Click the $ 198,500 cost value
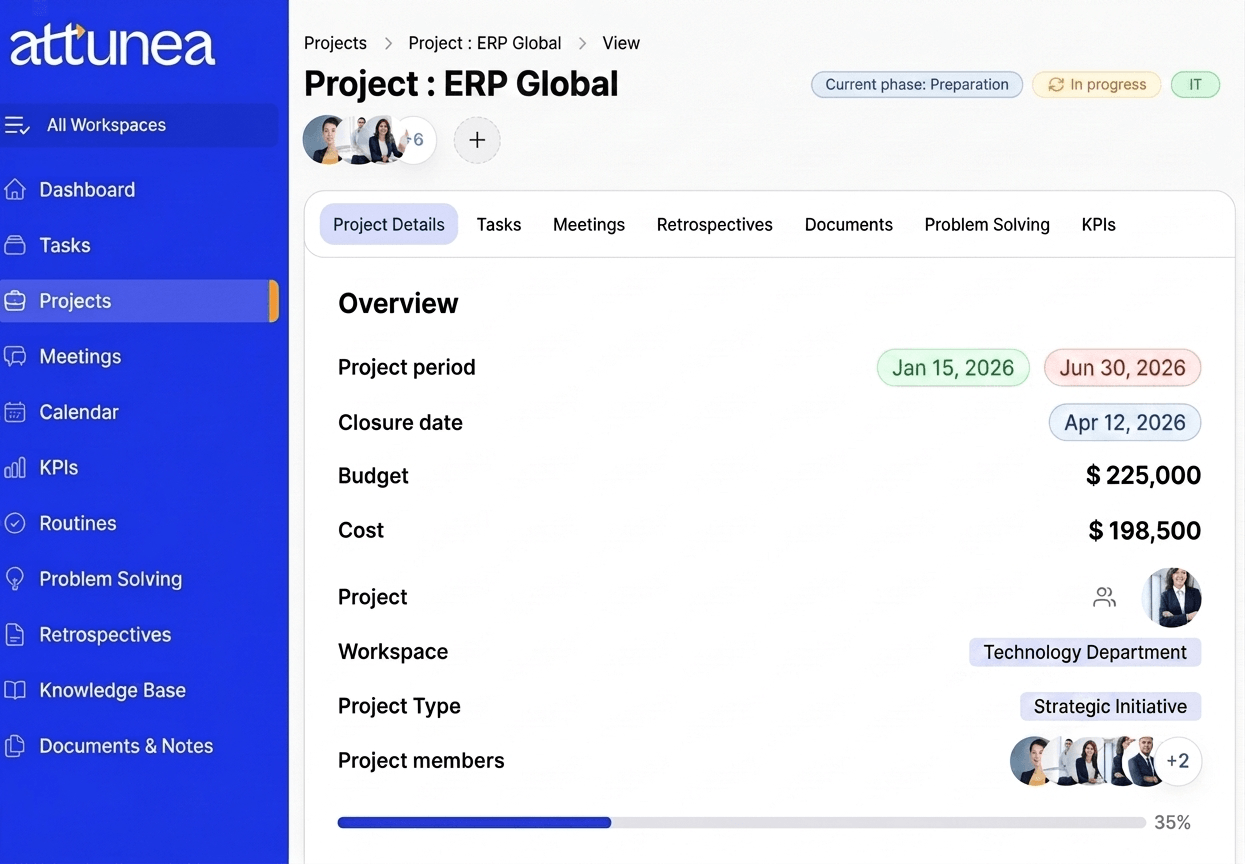The height and width of the screenshot is (864, 1245). [x=1145, y=531]
